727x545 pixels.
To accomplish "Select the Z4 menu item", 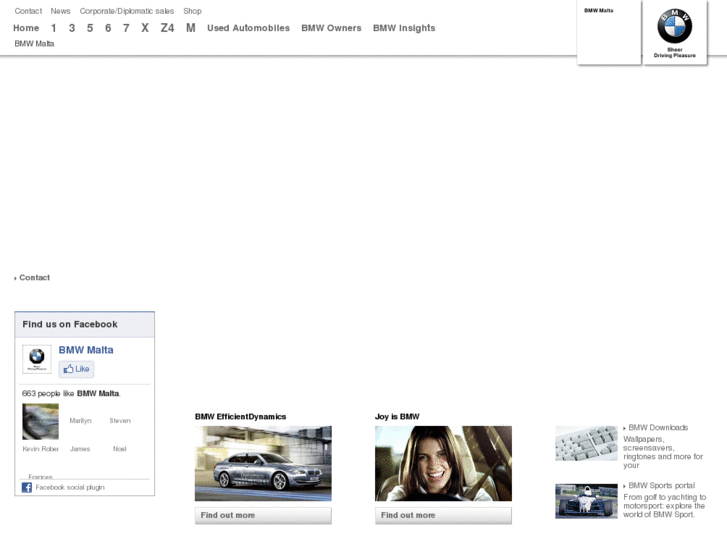I will click(x=167, y=28).
